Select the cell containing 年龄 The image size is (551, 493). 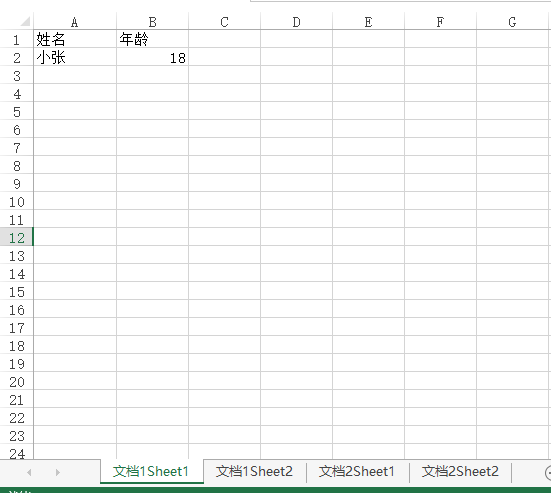click(153, 39)
